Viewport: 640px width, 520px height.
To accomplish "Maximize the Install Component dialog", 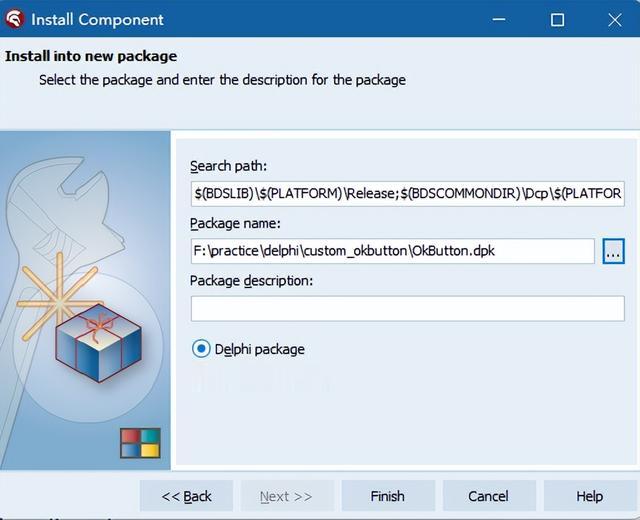I will tap(557, 19).
